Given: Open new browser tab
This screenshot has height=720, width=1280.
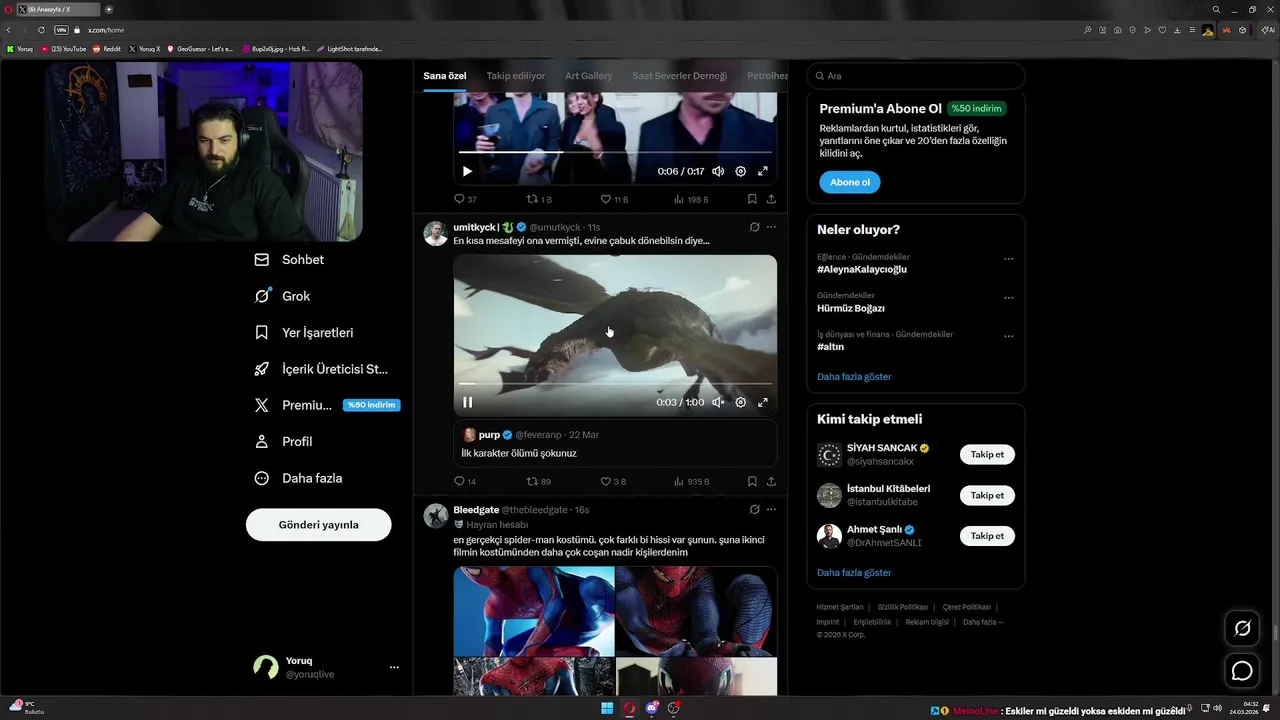Looking at the screenshot, I should (109, 9).
